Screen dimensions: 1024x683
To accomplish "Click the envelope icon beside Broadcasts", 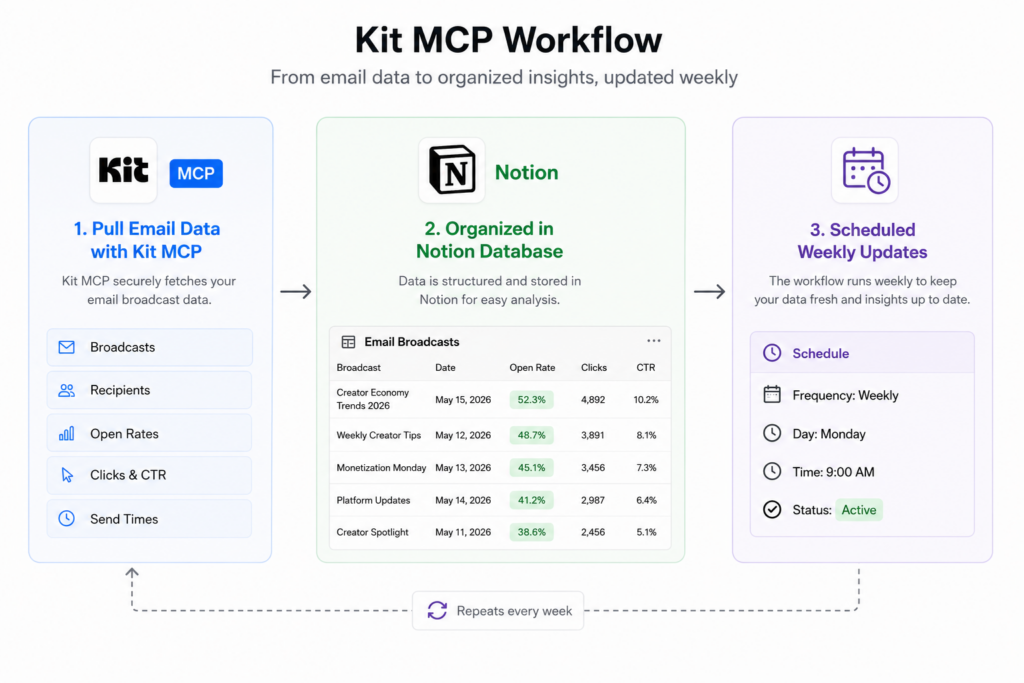I will point(67,347).
